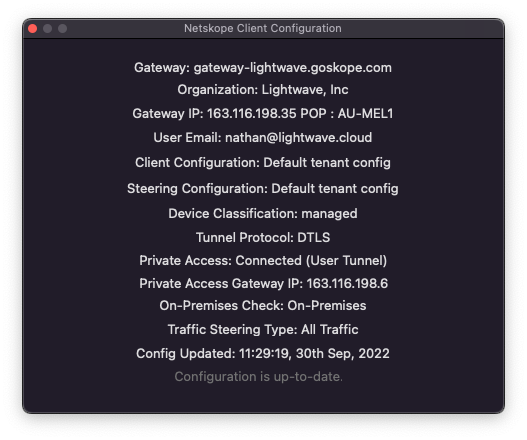Click the Steering Configuration line
The image size is (527, 440).
tap(263, 189)
